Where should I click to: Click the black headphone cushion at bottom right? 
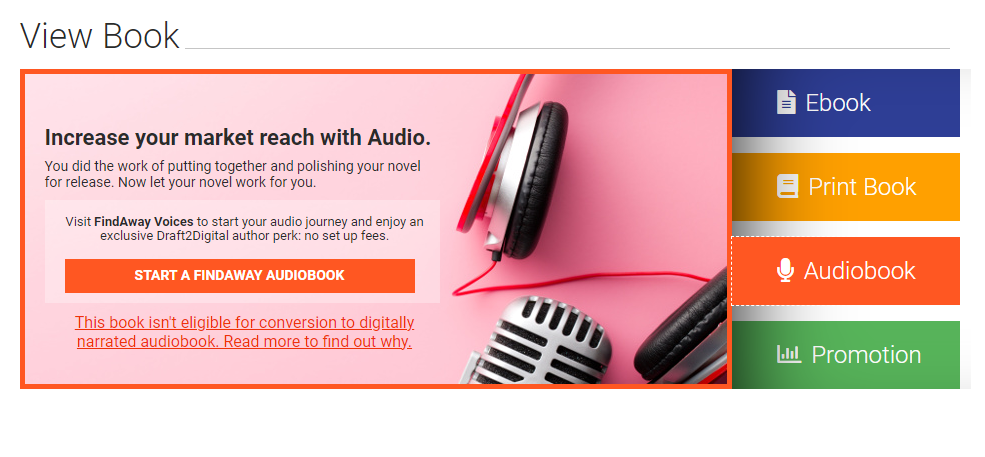682,327
